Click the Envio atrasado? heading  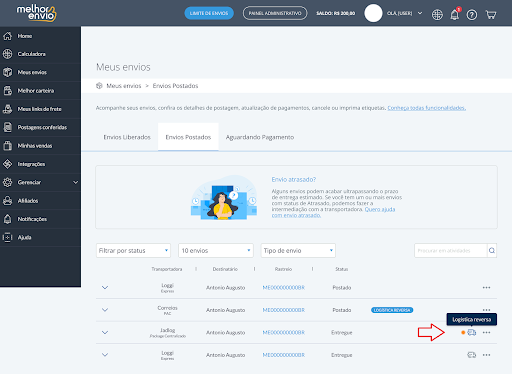click(x=294, y=179)
